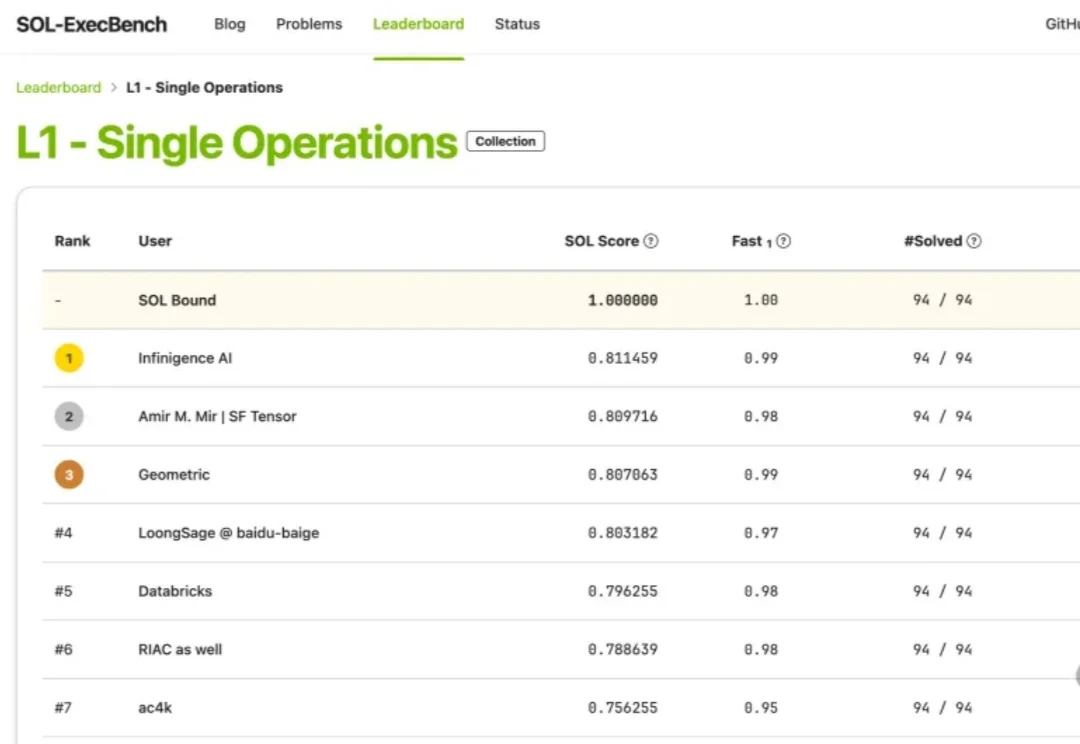
Task: Click the SOL score 0.807063
Action: pyautogui.click(x=623, y=475)
